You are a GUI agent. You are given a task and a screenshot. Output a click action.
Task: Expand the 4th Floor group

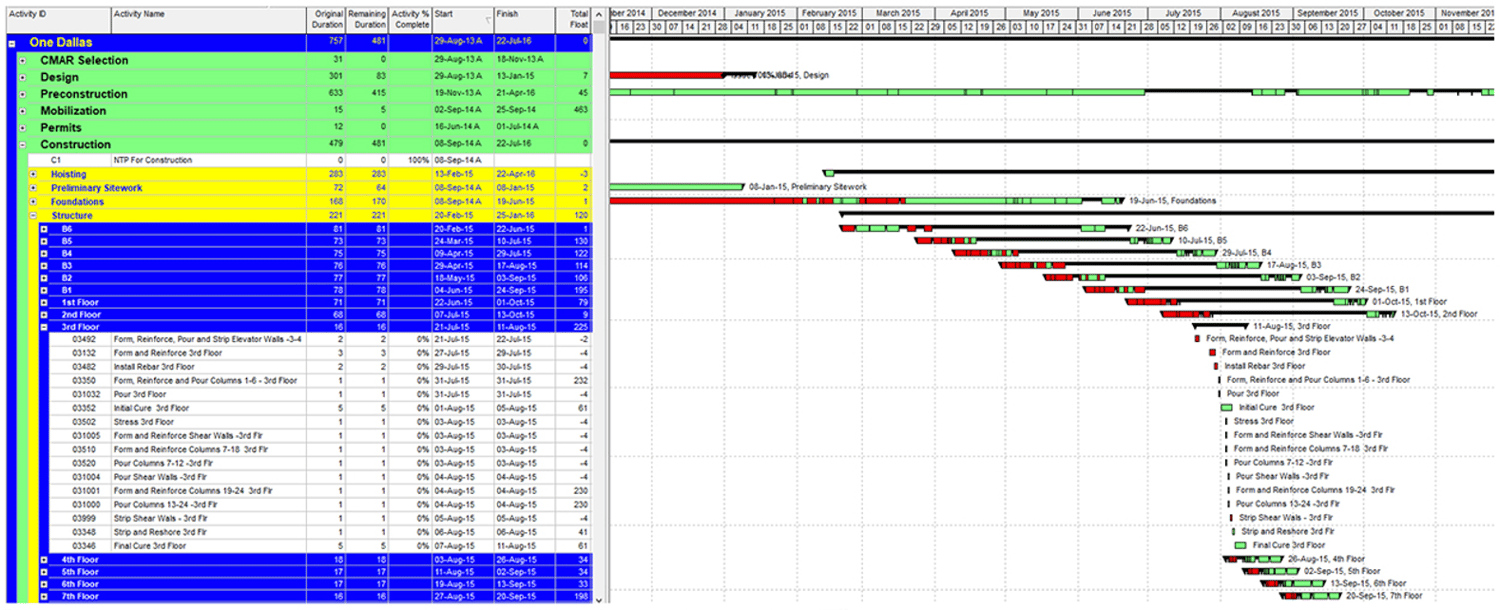point(44,559)
